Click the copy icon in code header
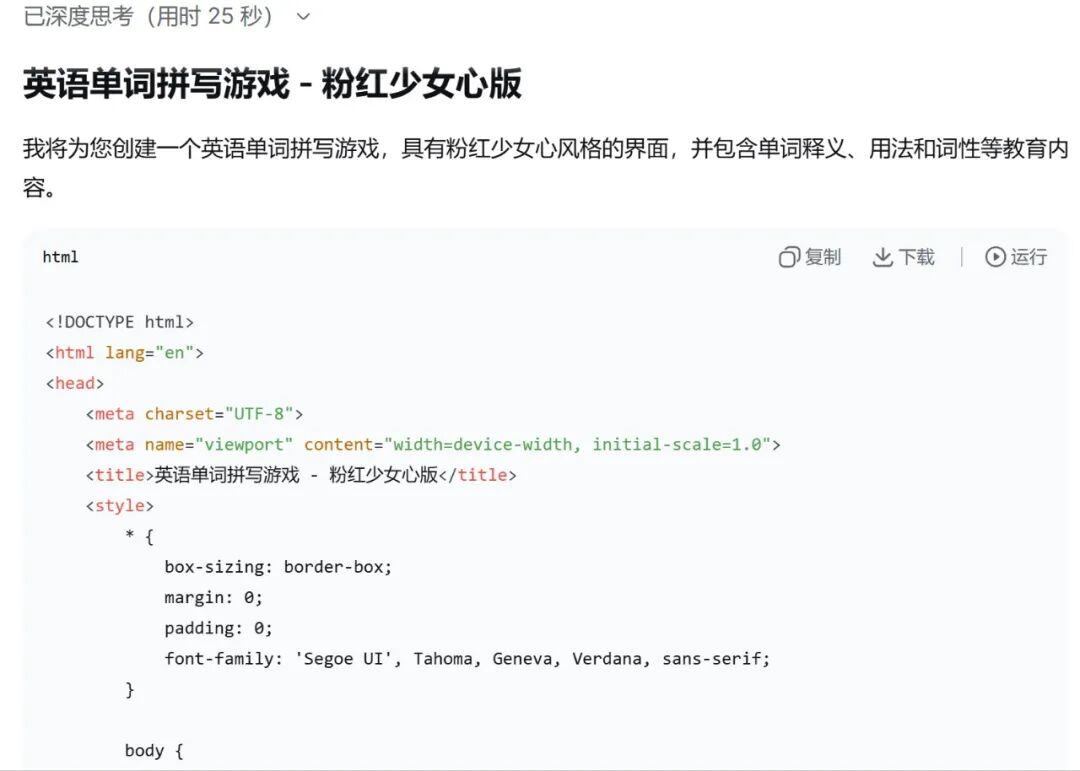 (x=790, y=258)
